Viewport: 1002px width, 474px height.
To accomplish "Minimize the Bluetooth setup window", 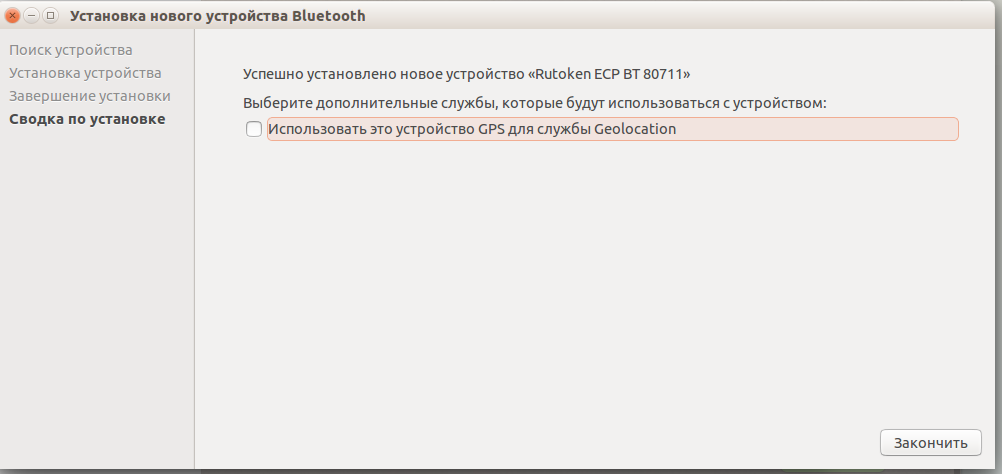I will click(x=32, y=16).
